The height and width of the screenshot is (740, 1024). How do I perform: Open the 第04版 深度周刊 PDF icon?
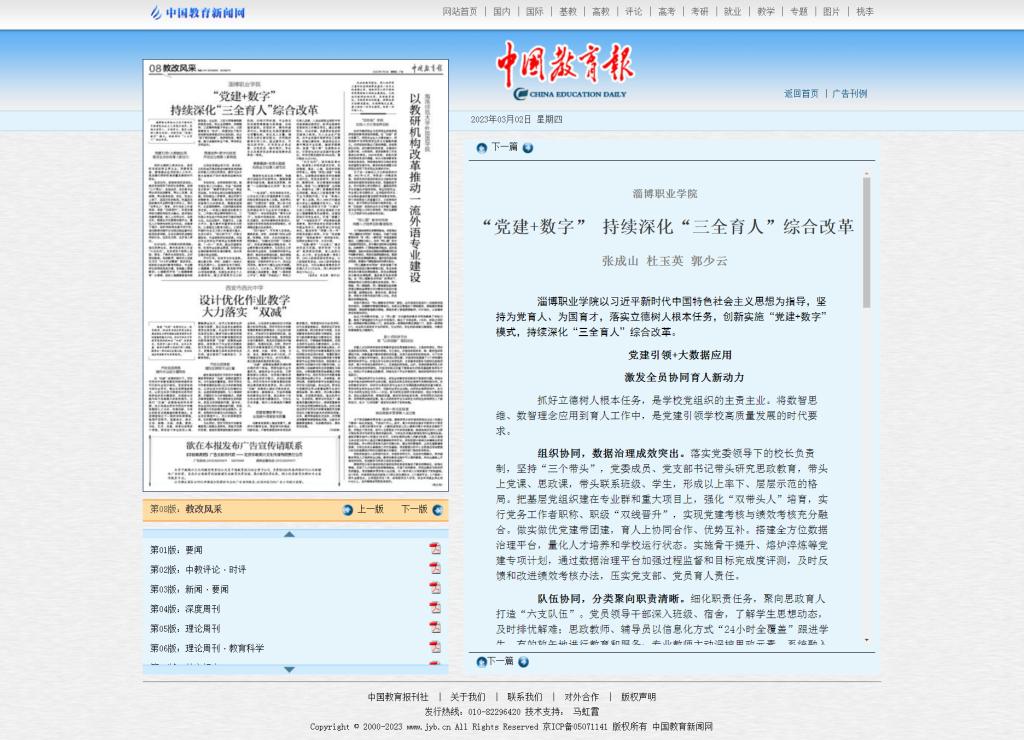435,608
